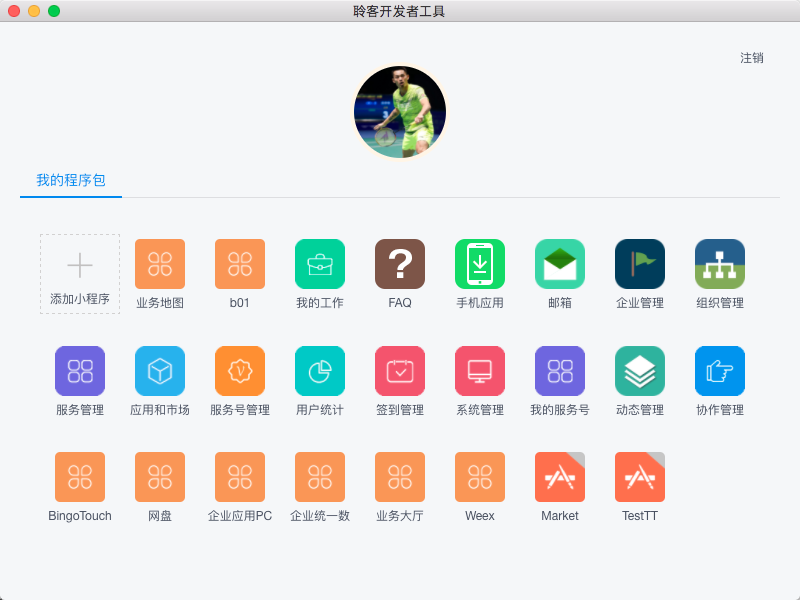Select the 企业管理 flag icon
The width and height of the screenshot is (800, 600).
639,264
